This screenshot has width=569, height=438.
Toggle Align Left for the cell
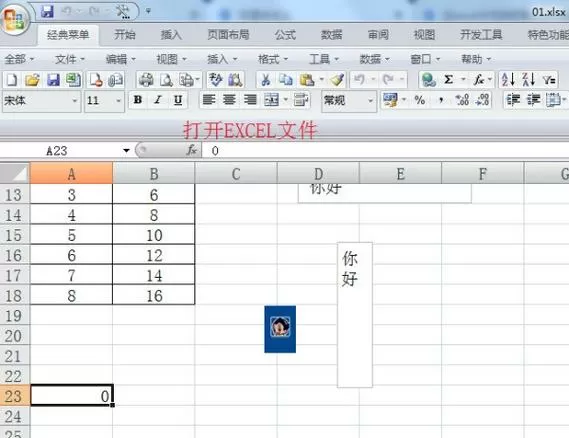tap(209, 100)
